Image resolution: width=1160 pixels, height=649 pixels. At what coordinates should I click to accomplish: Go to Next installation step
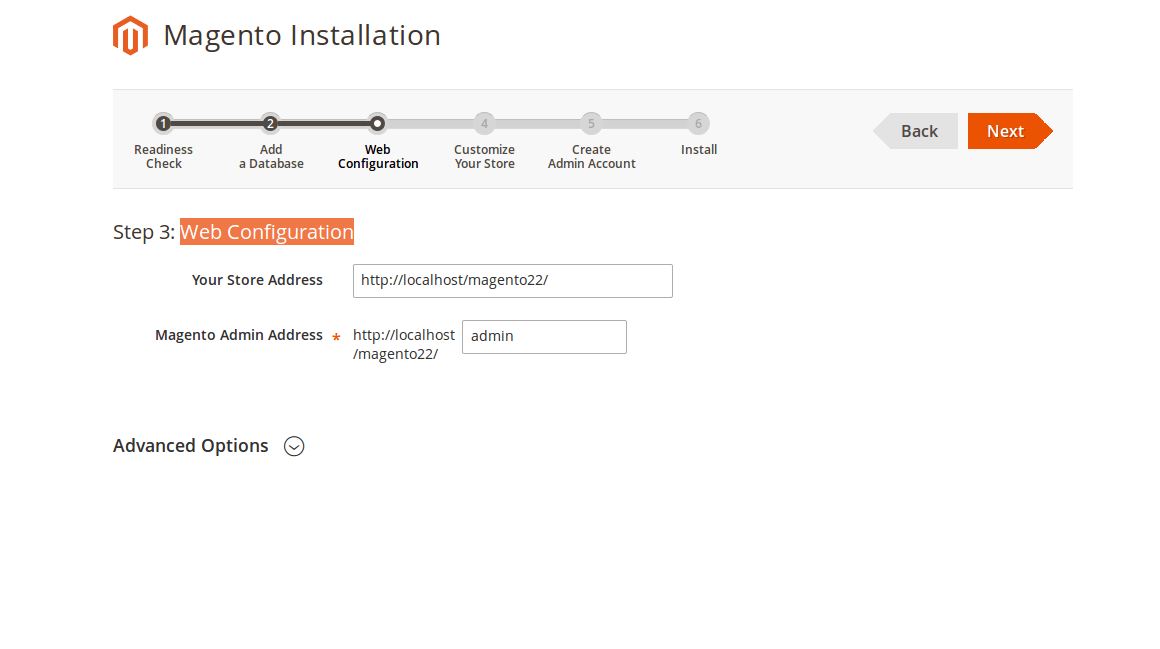pyautogui.click(x=1010, y=131)
